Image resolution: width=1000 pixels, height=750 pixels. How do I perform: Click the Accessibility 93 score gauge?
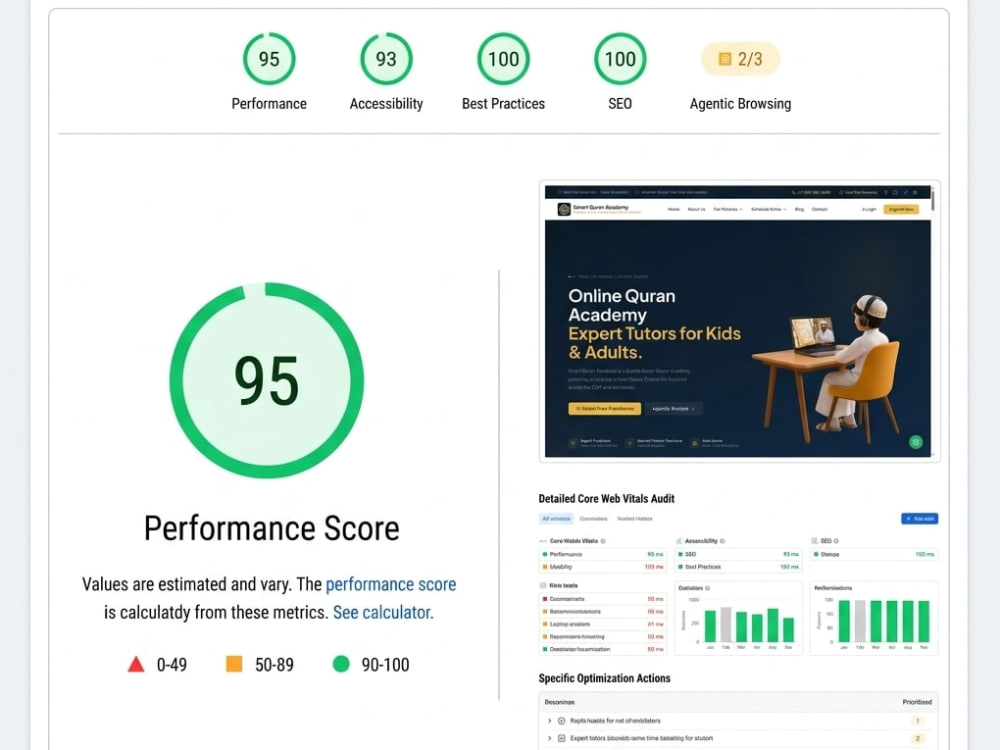coord(386,59)
